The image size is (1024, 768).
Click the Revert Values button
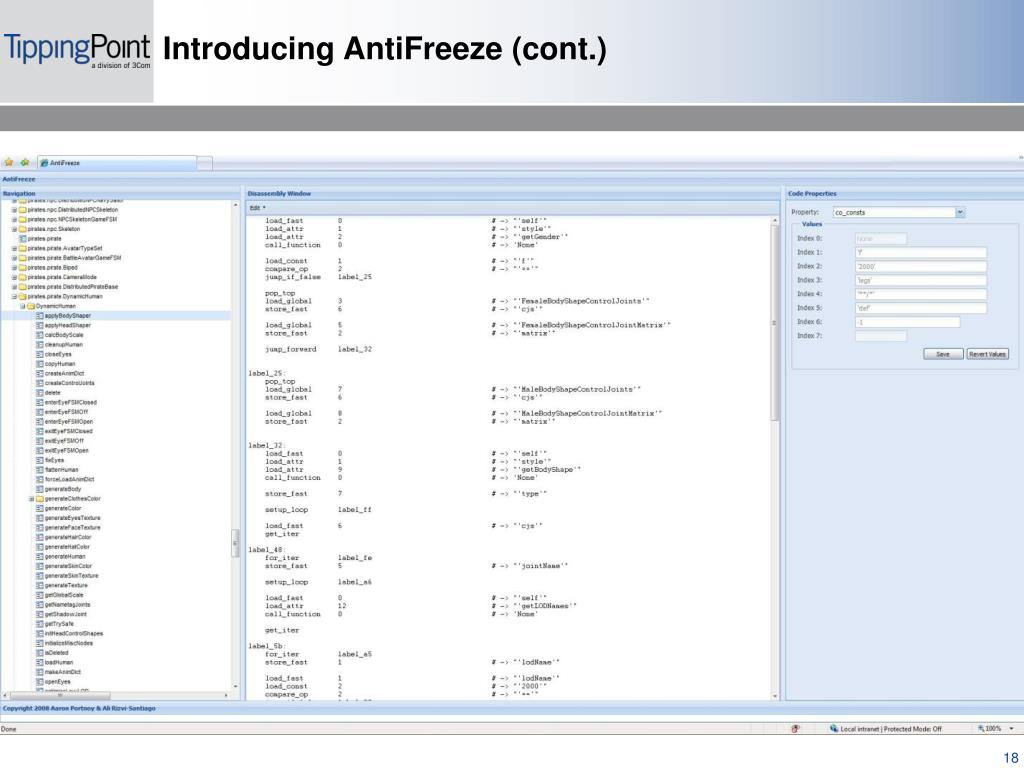(987, 354)
